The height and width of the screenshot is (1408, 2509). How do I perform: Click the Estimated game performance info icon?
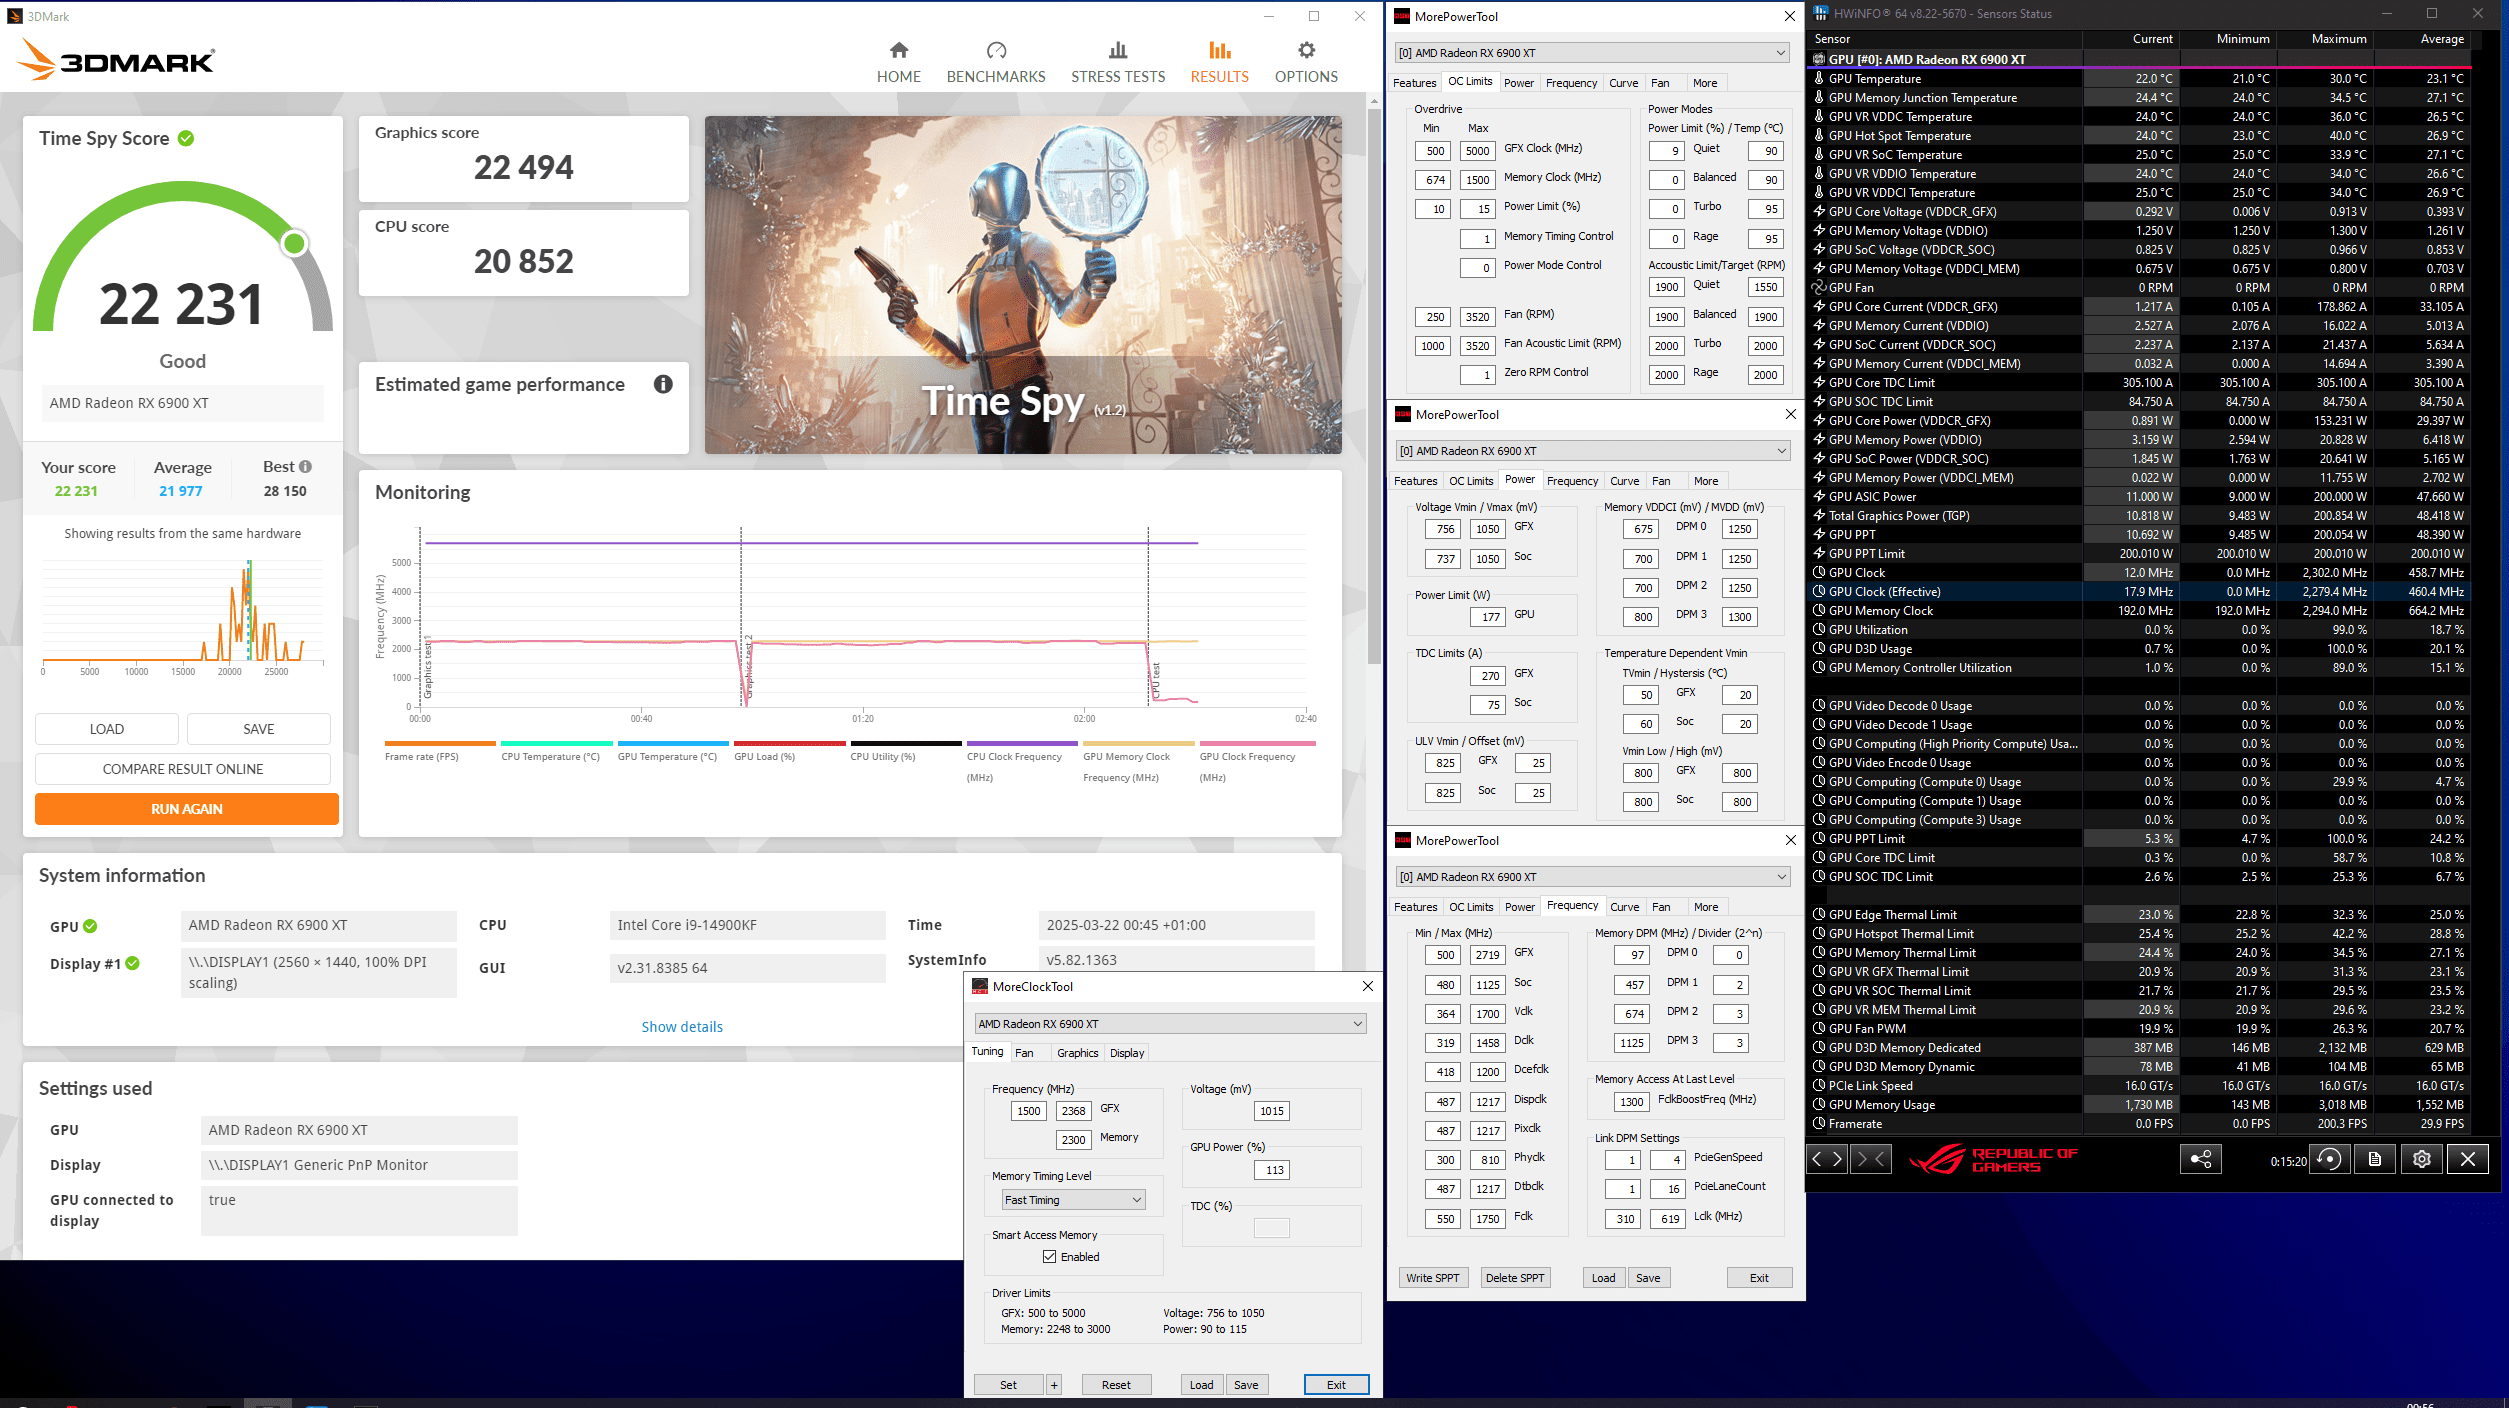pos(663,385)
